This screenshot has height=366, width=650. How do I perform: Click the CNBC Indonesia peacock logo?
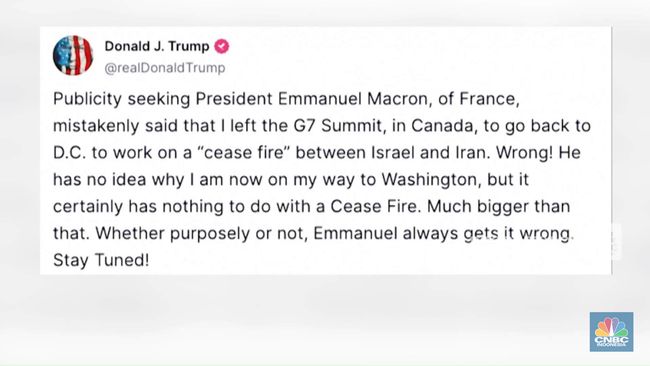611,332
